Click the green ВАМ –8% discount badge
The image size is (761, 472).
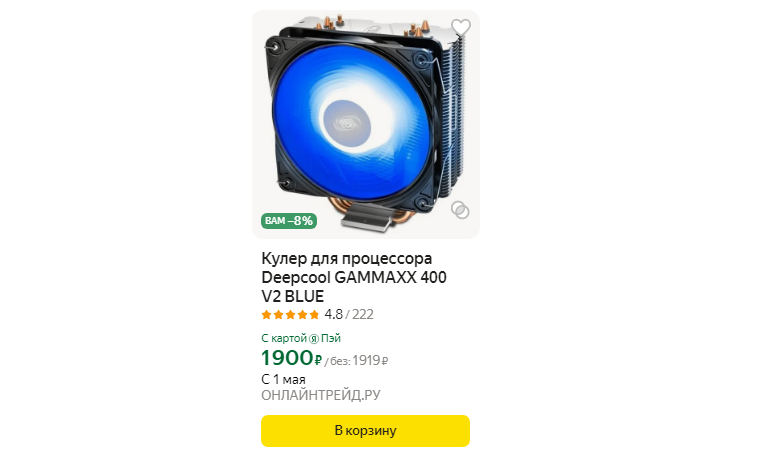(289, 221)
